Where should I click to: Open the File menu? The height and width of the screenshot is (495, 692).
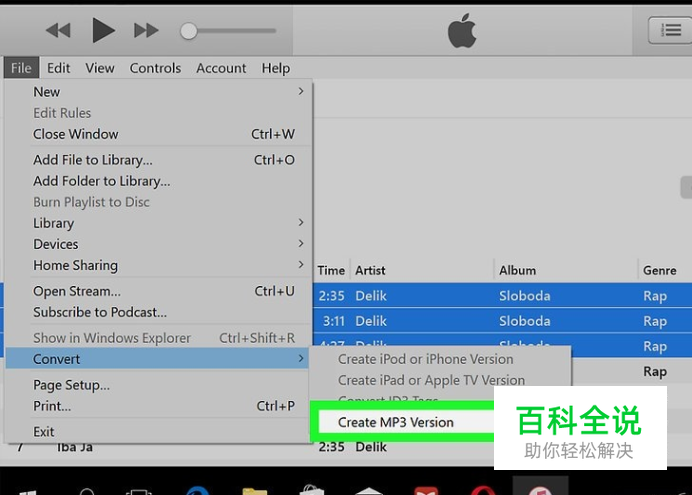21,68
